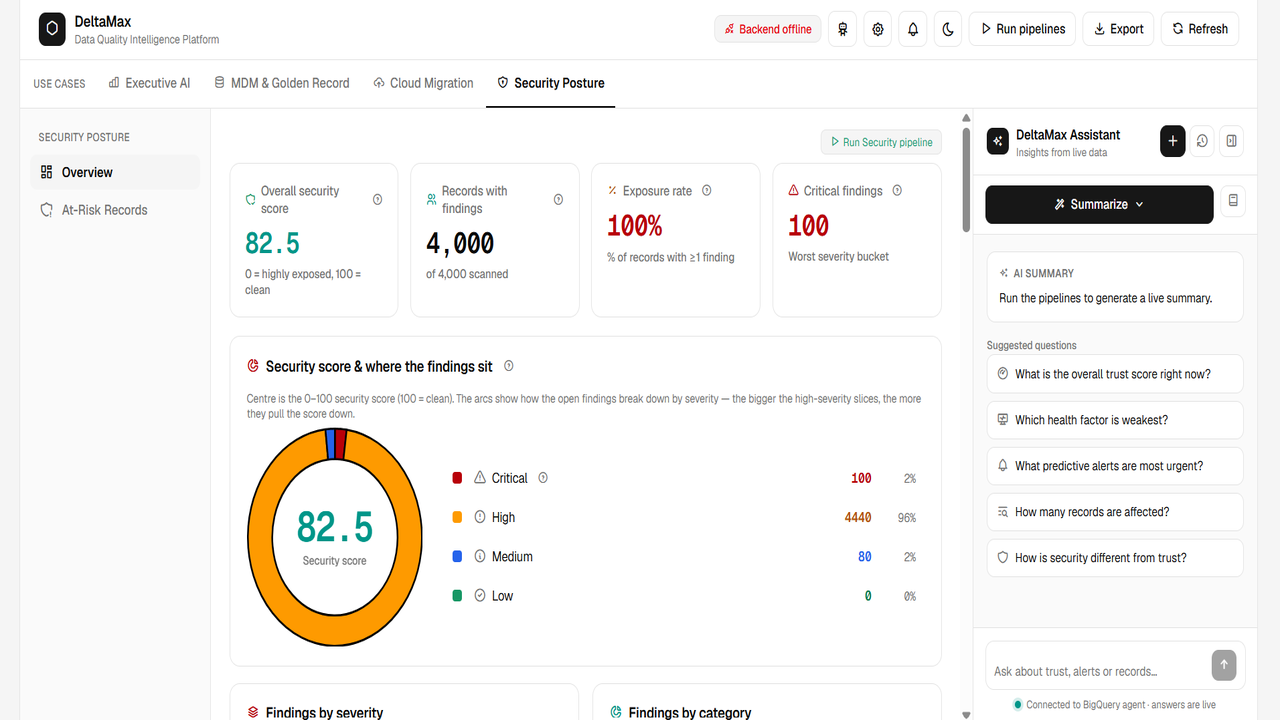Viewport: 1280px width, 720px height.
Task: Click the '100%' exposure rate value
Action: 635,226
